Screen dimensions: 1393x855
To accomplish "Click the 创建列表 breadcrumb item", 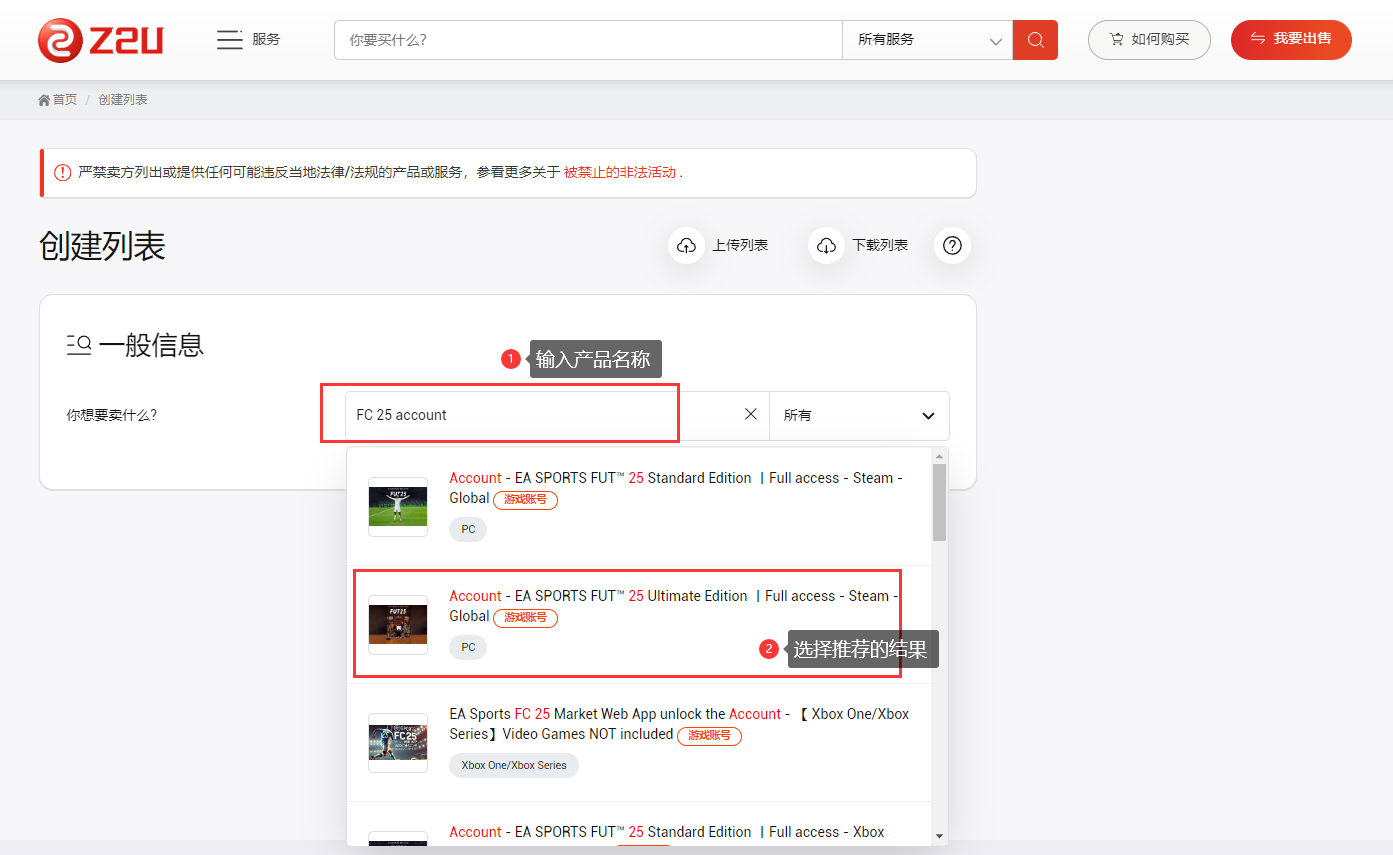I will [123, 100].
